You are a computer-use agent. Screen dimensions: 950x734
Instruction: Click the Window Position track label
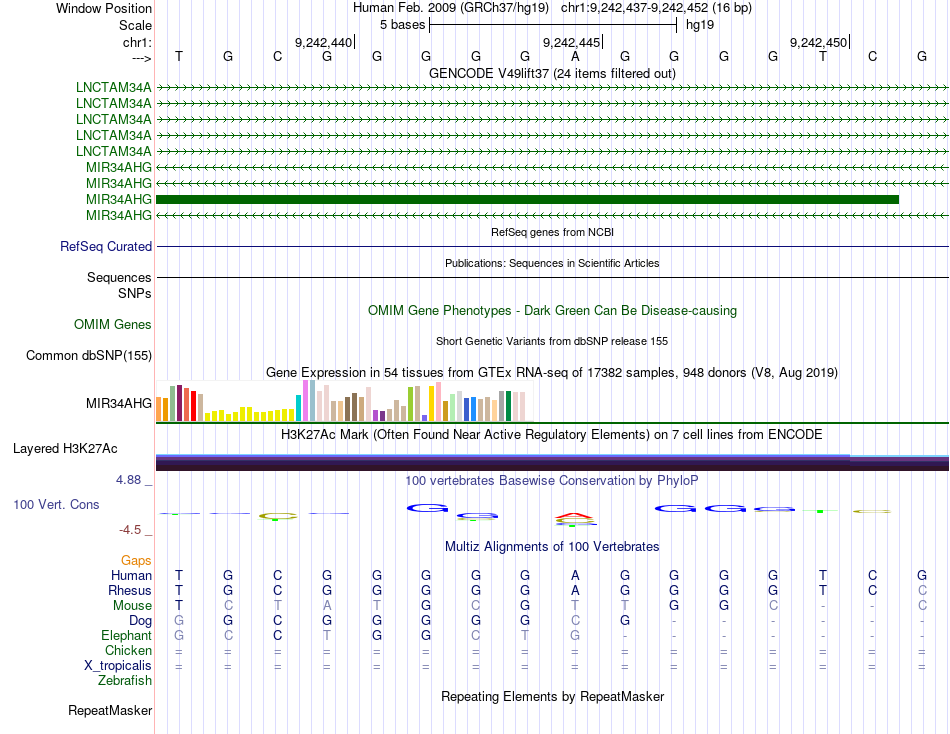(104, 8)
